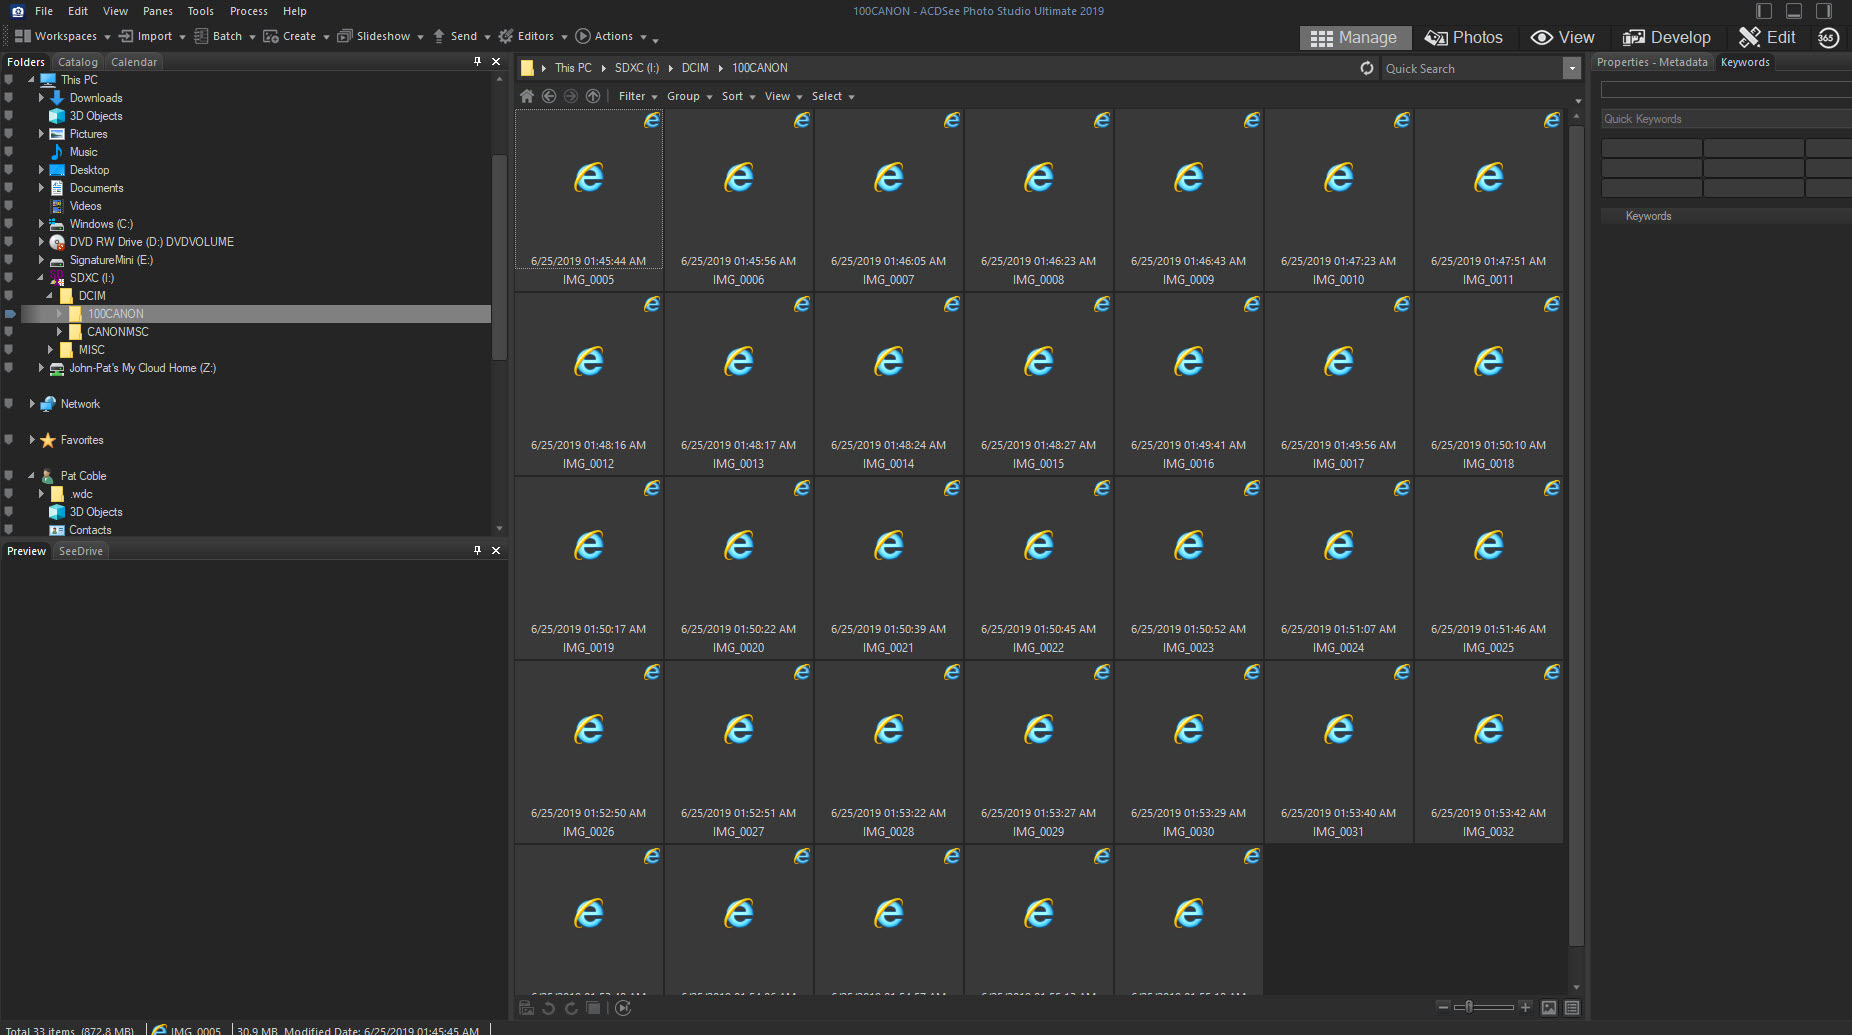Click in the Quick Search field
The height and width of the screenshot is (1035, 1852).
tap(1472, 68)
